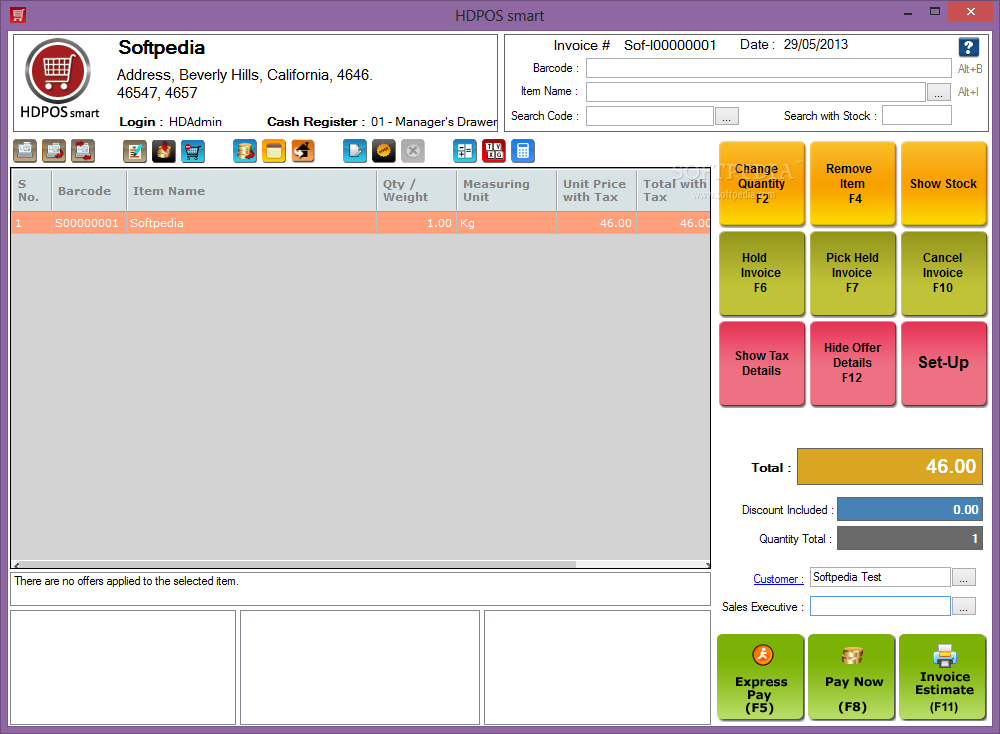Click Invoice Estimate F11 button
Image resolution: width=1000 pixels, height=734 pixels.
coord(943,677)
